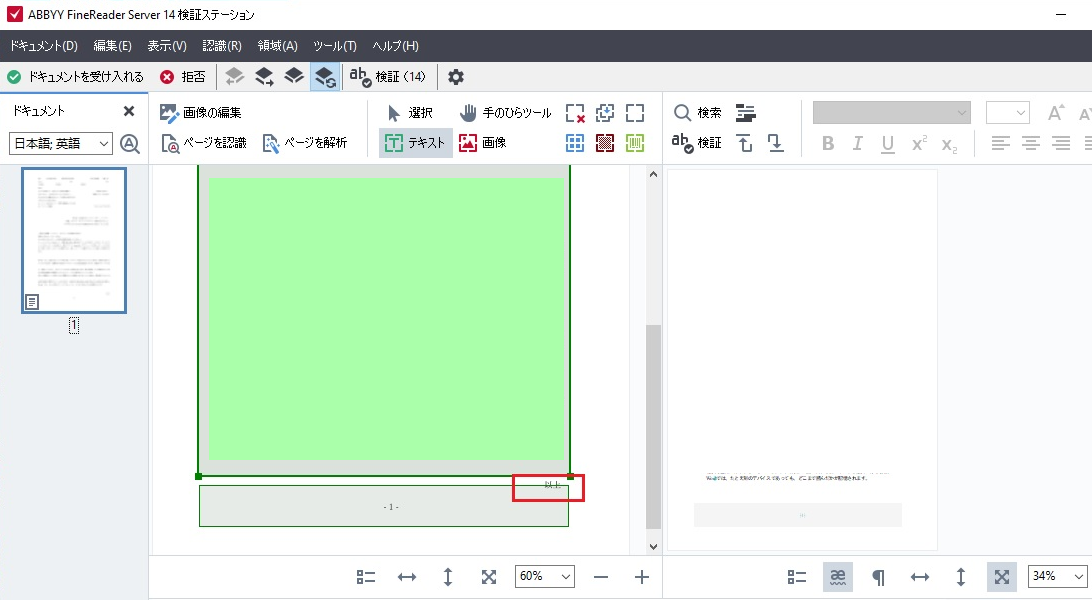Open the 領域(A) menu
Viewport: 1092px width, 600px height.
click(277, 46)
